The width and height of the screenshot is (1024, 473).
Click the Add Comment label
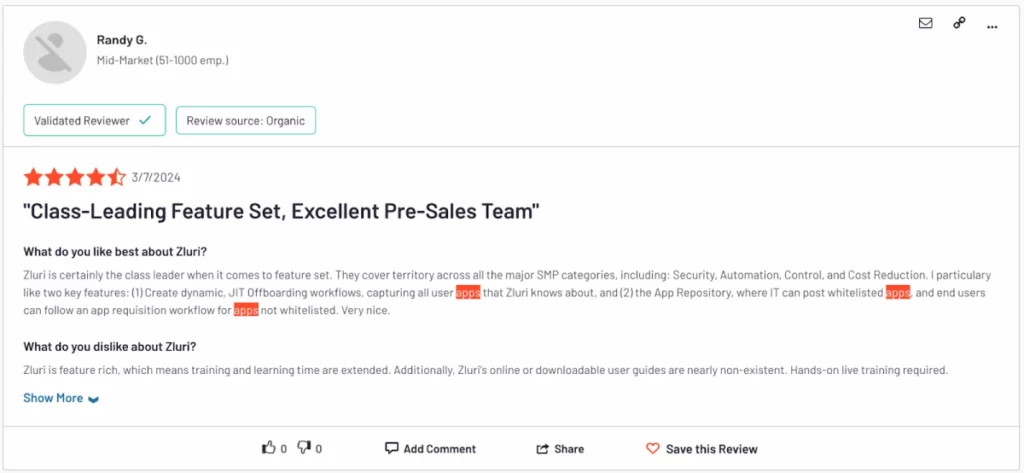pos(440,449)
